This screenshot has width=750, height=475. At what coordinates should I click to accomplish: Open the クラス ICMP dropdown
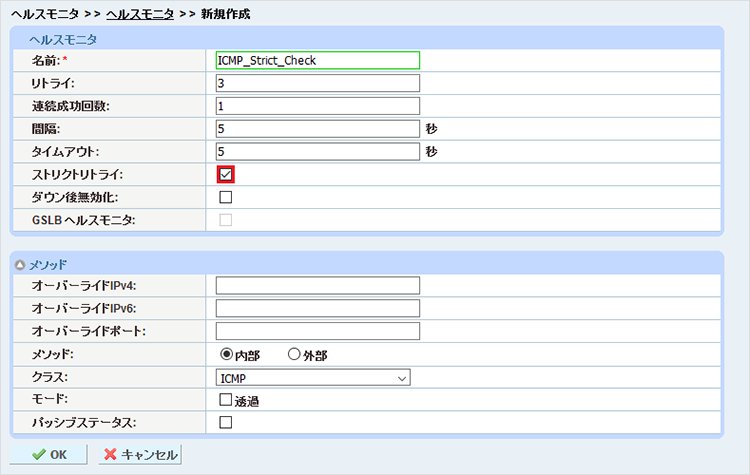click(x=314, y=378)
